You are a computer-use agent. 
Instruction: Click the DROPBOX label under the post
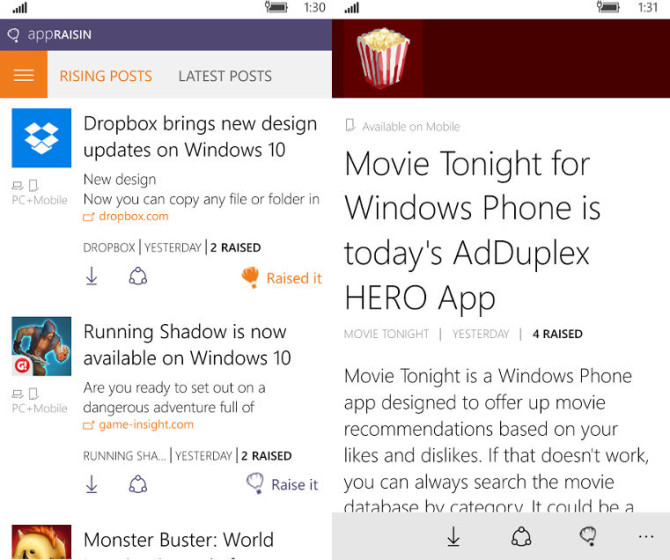click(x=109, y=247)
